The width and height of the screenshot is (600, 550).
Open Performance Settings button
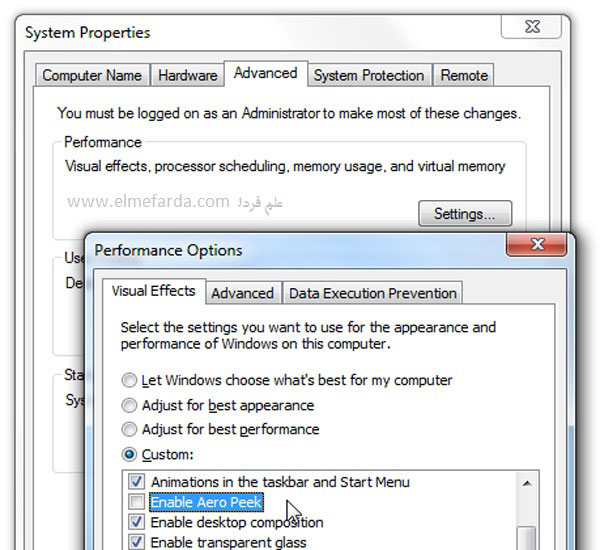465,213
